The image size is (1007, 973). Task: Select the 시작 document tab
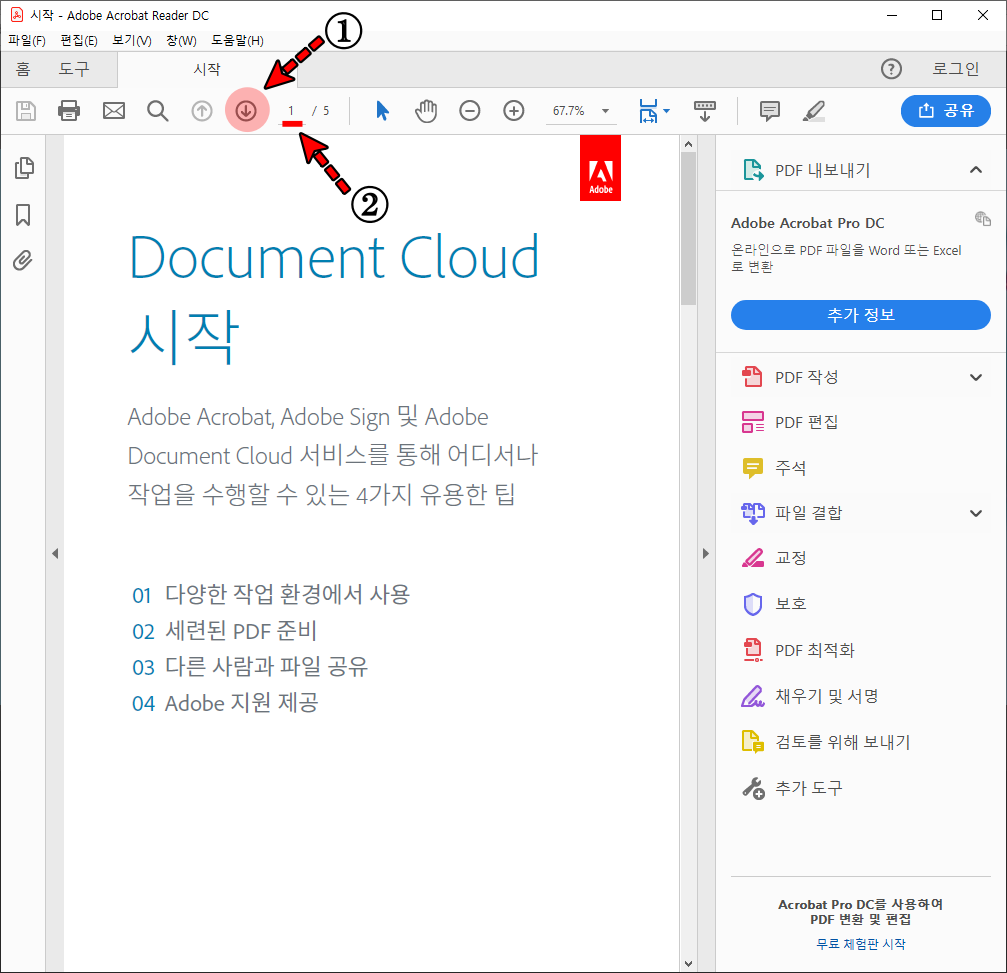click(x=207, y=69)
